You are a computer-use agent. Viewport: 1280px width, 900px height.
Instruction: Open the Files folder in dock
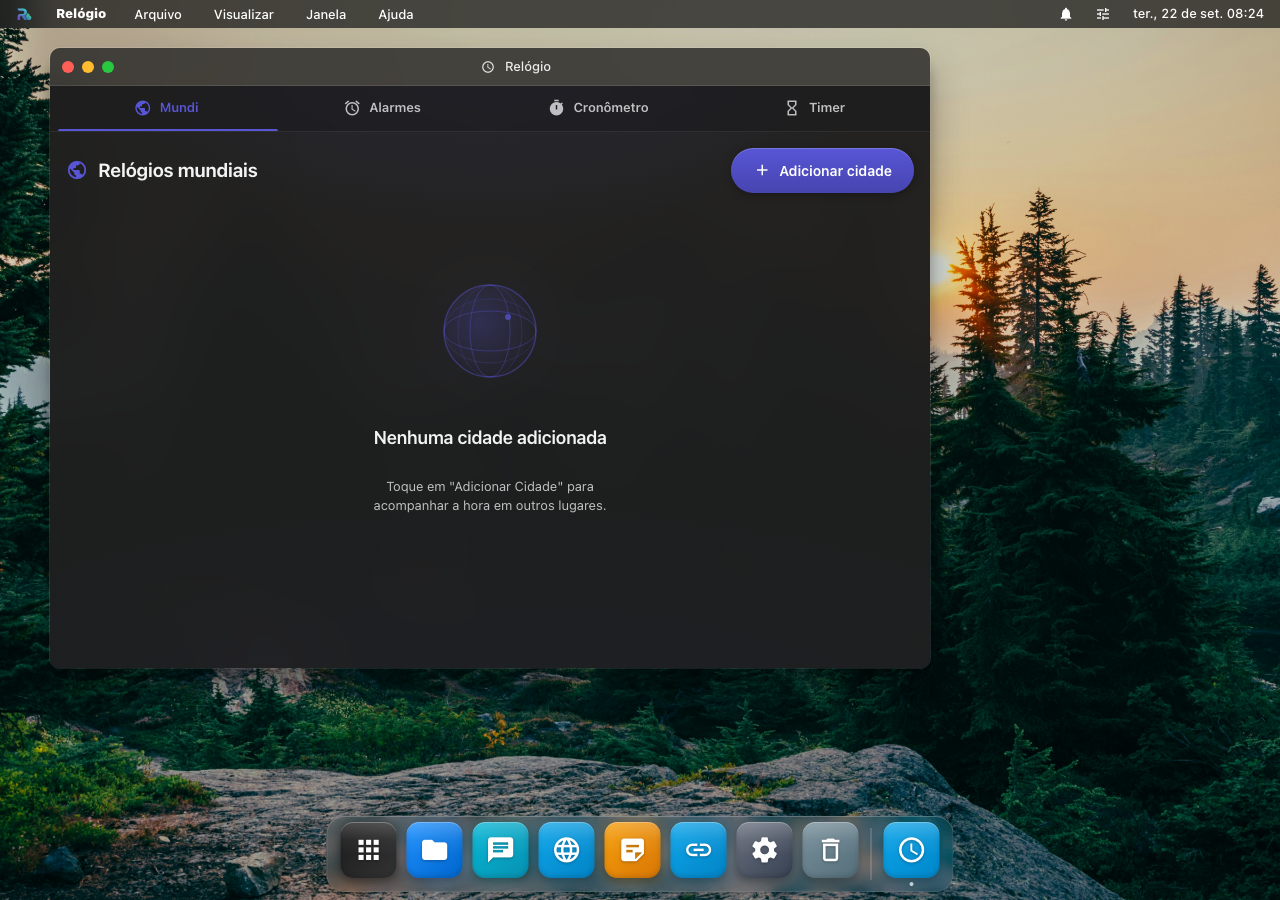pos(435,850)
